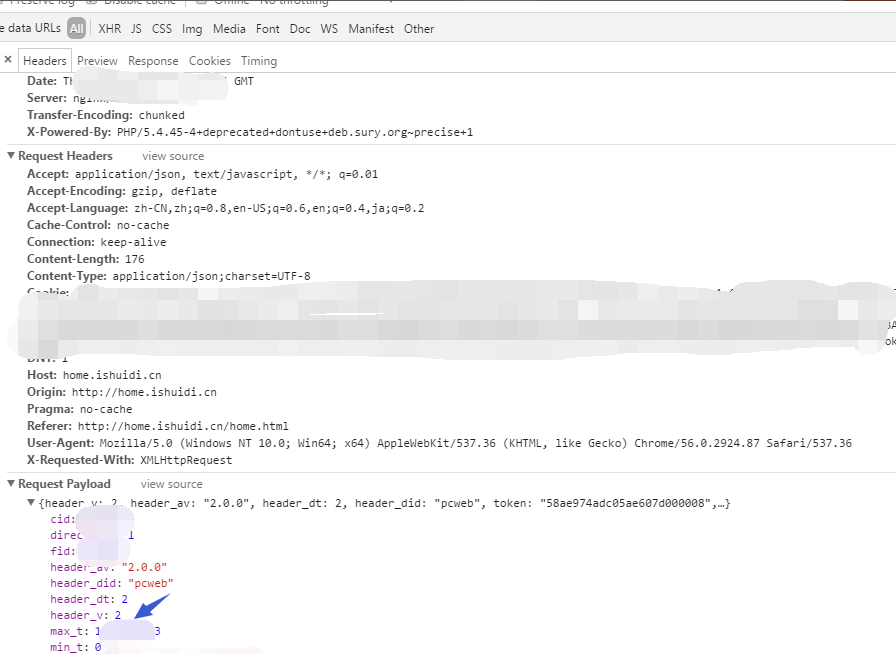Select the X-Powered-By PHP header value
This screenshot has height=654, width=896.
tap(295, 132)
